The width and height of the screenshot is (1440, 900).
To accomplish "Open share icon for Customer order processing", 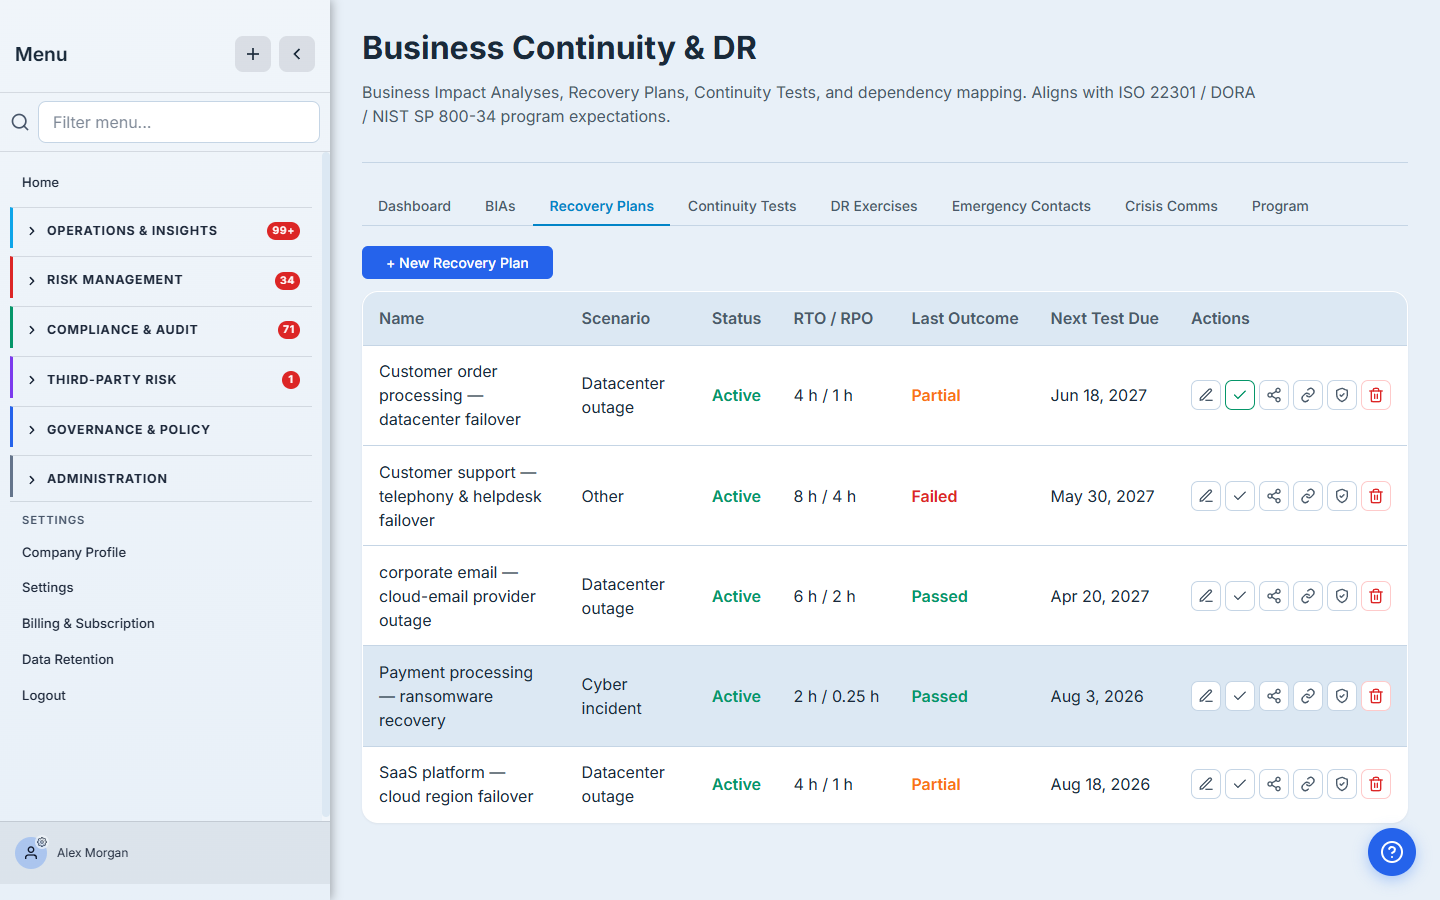I will point(1274,395).
